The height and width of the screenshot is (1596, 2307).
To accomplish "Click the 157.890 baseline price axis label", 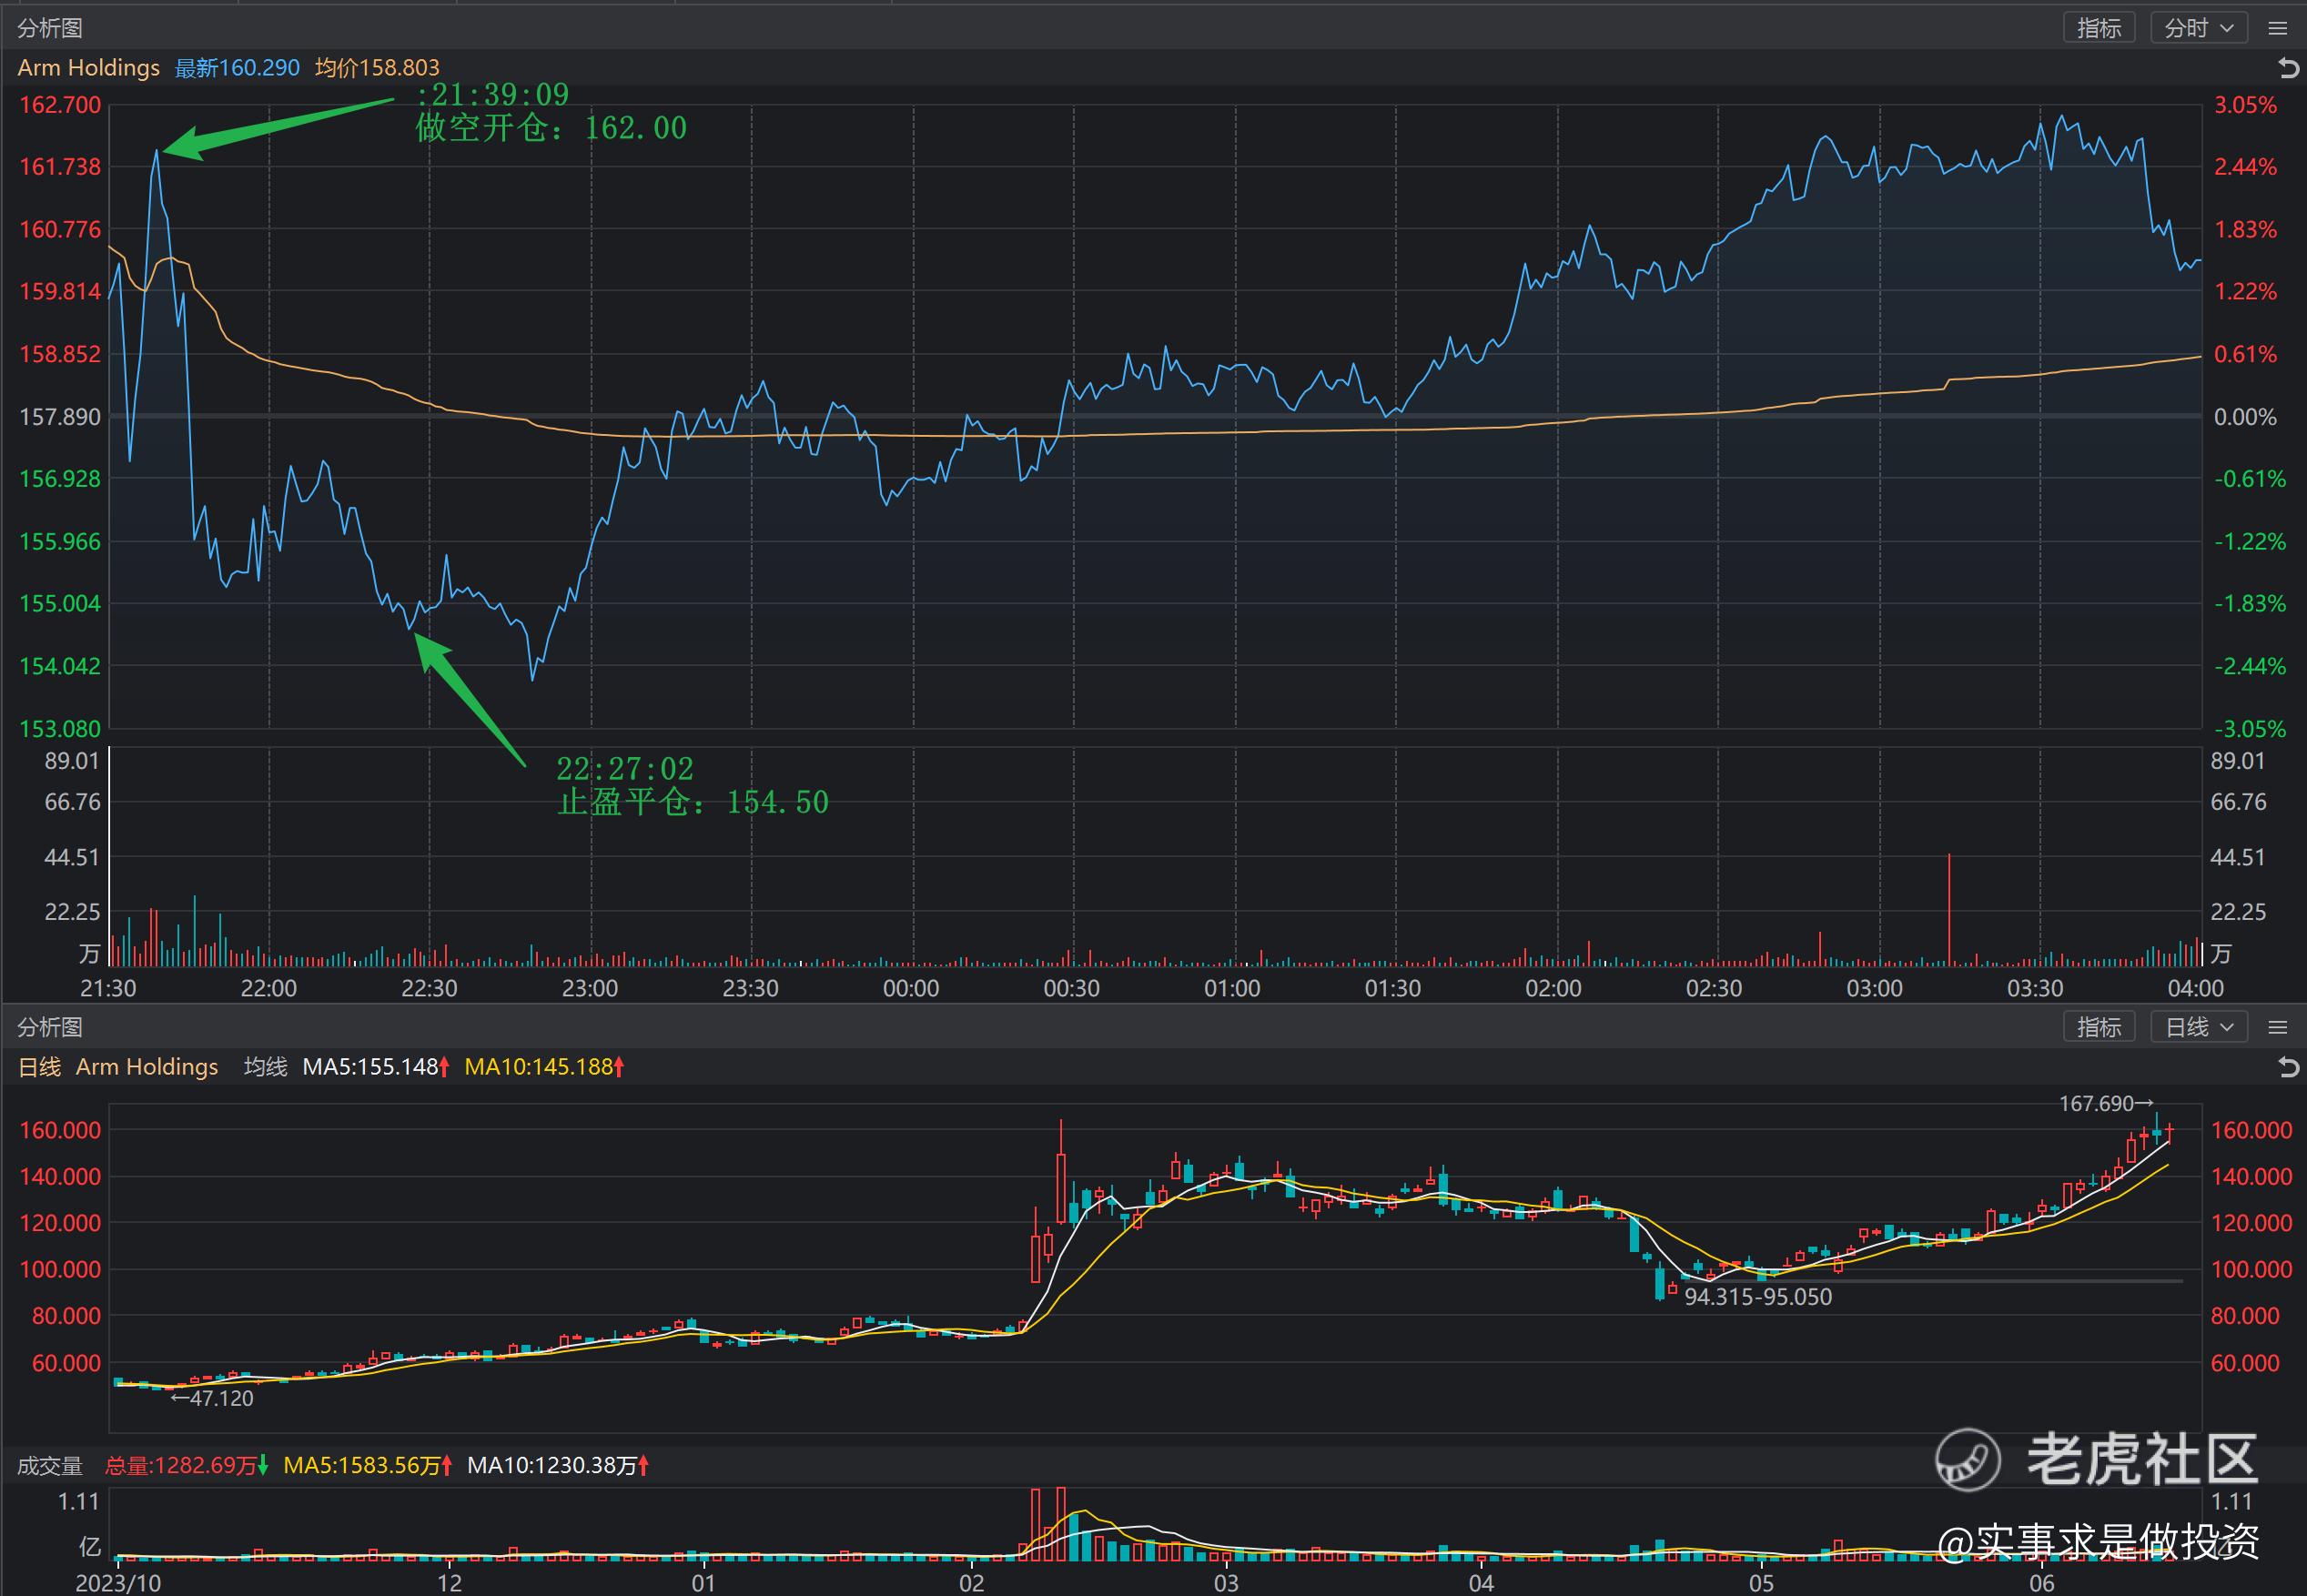I will click(x=60, y=416).
